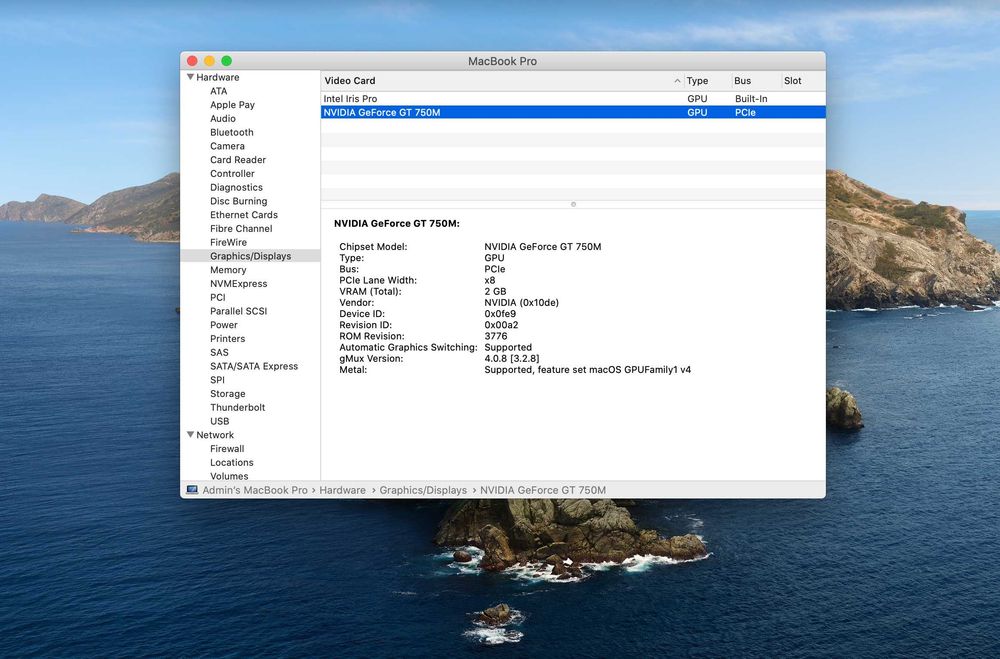Click the sort arrow in Video Card header
Viewport: 1000px width, 659px height.
(x=677, y=81)
